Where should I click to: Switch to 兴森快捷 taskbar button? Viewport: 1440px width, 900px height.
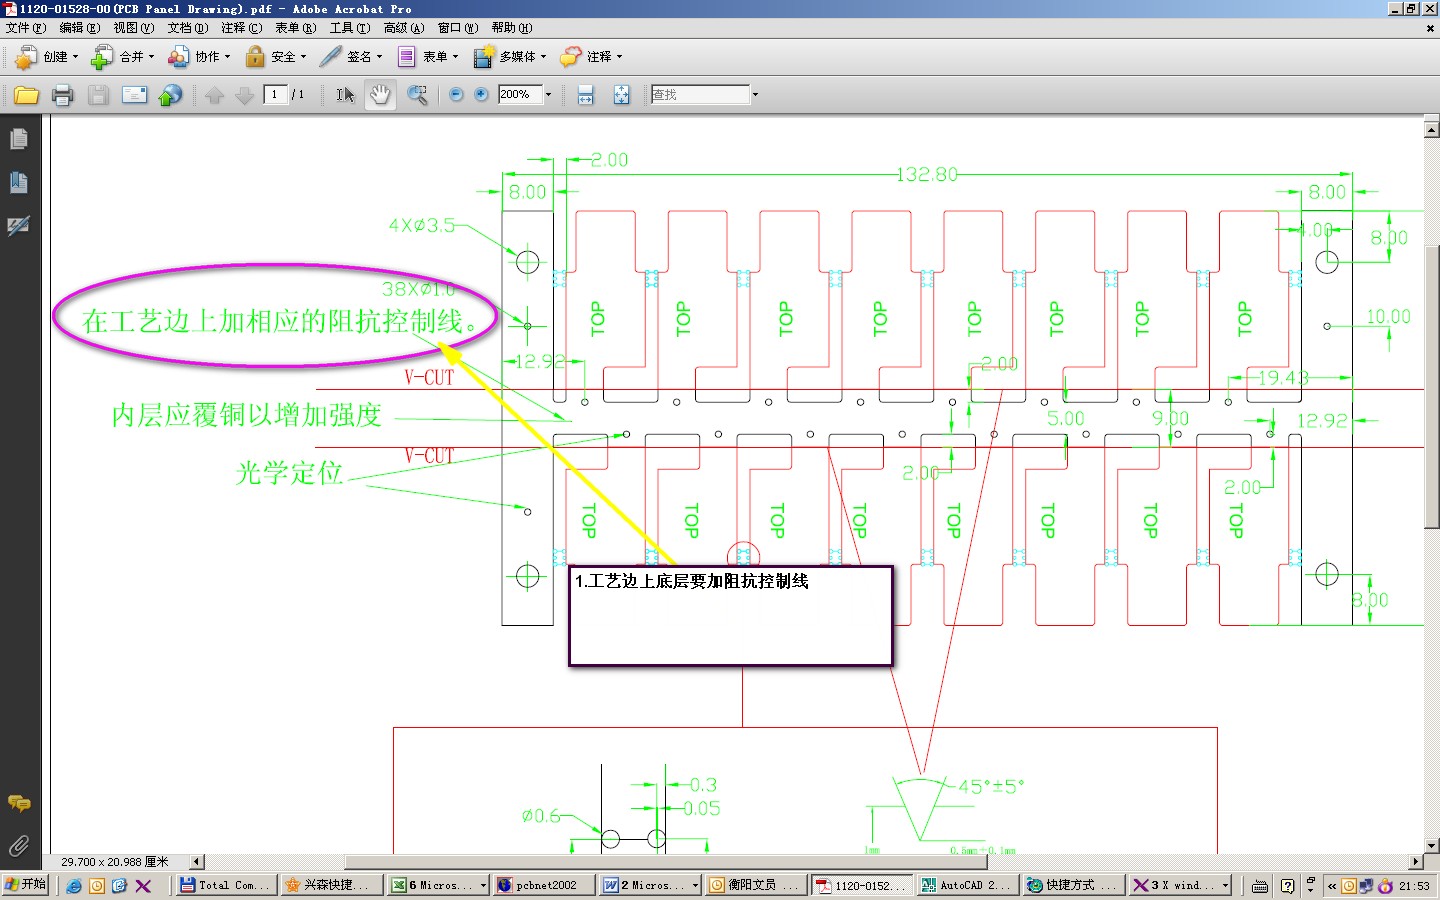point(331,885)
